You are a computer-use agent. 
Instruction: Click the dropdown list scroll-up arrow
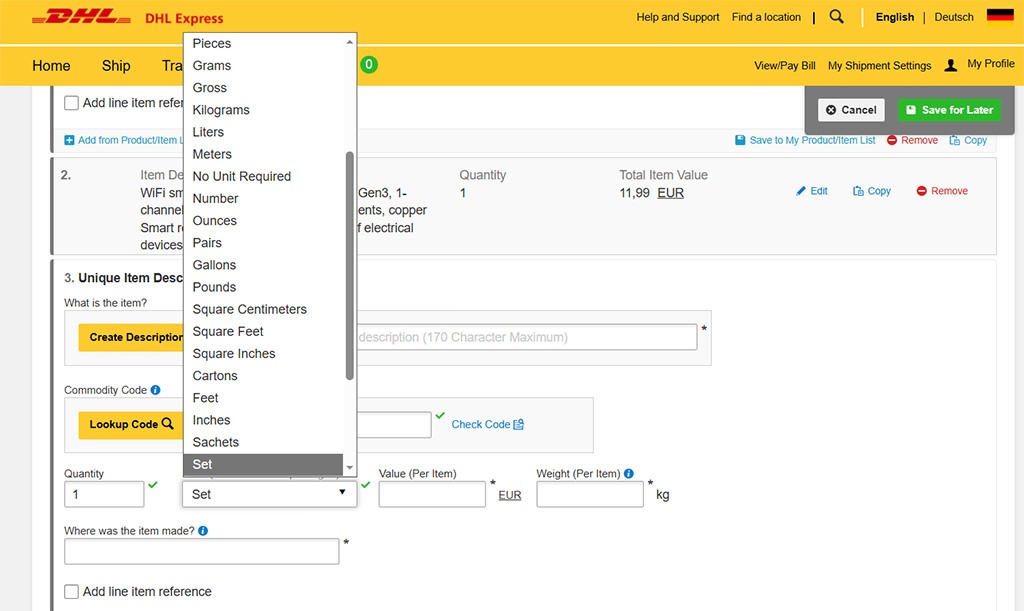(349, 42)
